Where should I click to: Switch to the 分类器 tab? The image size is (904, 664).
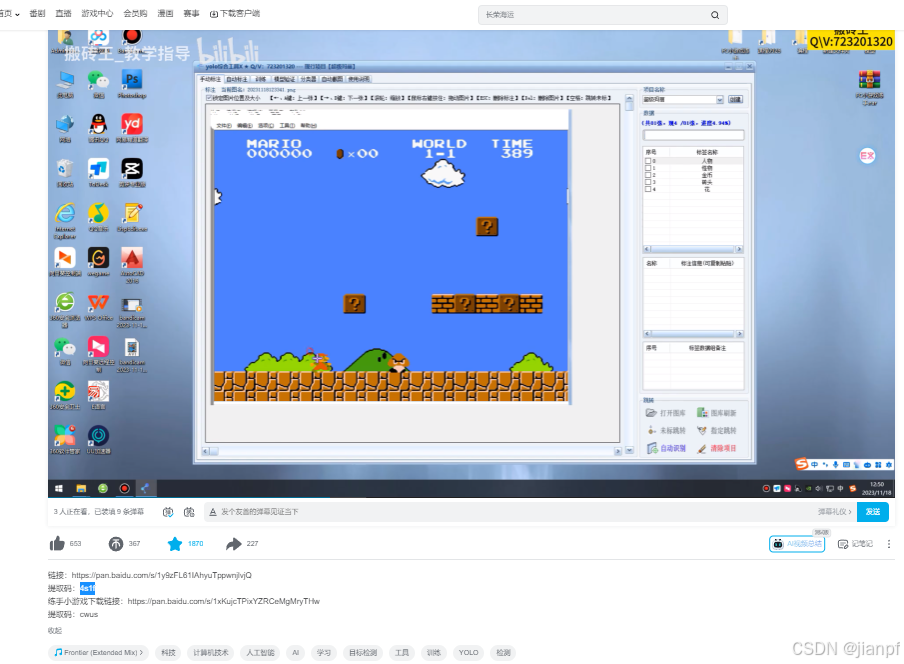[308, 79]
